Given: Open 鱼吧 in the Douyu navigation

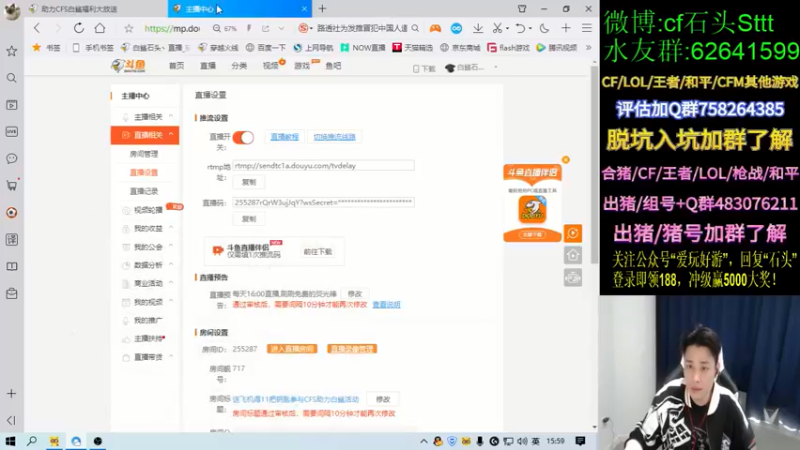Looking at the screenshot, I should [333, 66].
